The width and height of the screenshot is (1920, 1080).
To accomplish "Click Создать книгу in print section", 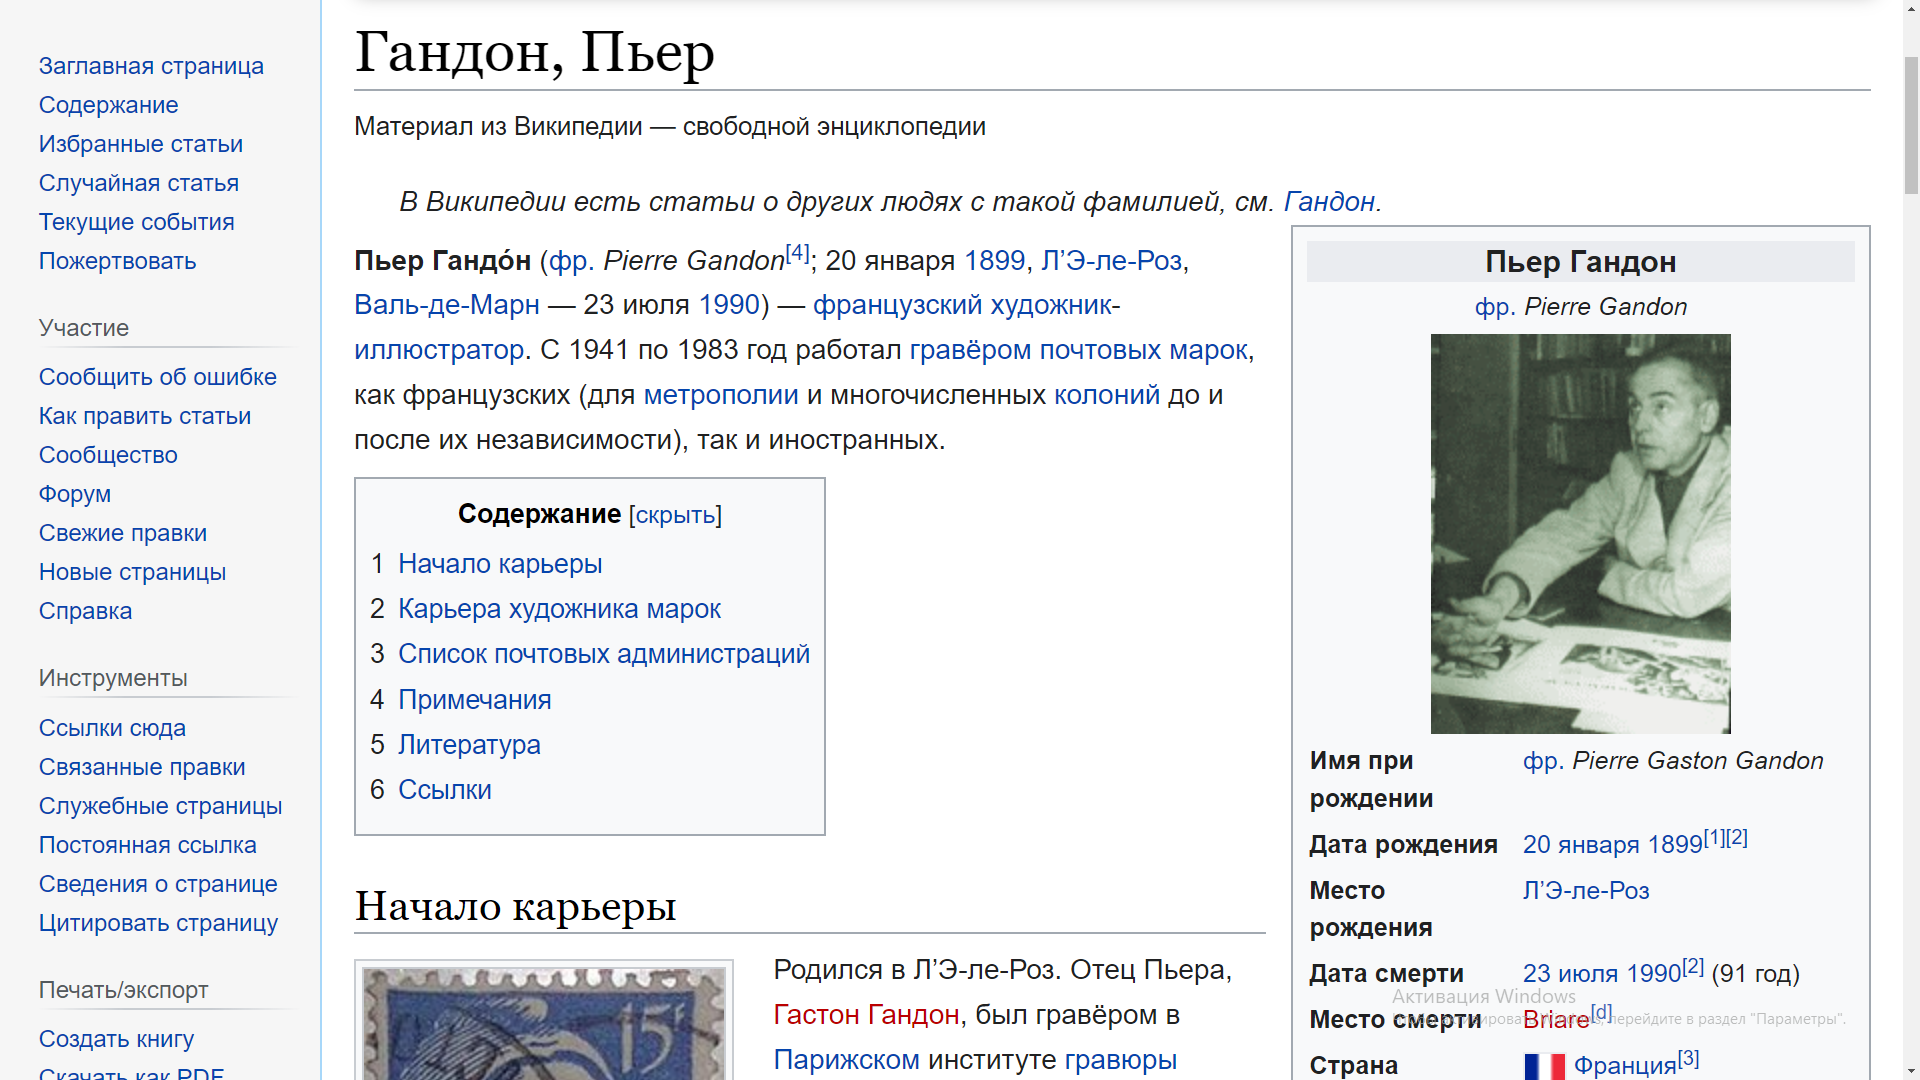I will pos(116,1039).
